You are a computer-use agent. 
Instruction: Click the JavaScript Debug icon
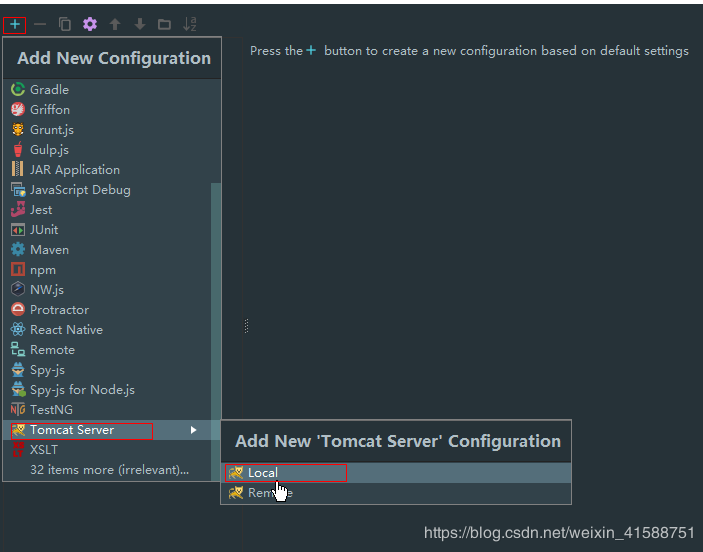click(x=18, y=190)
